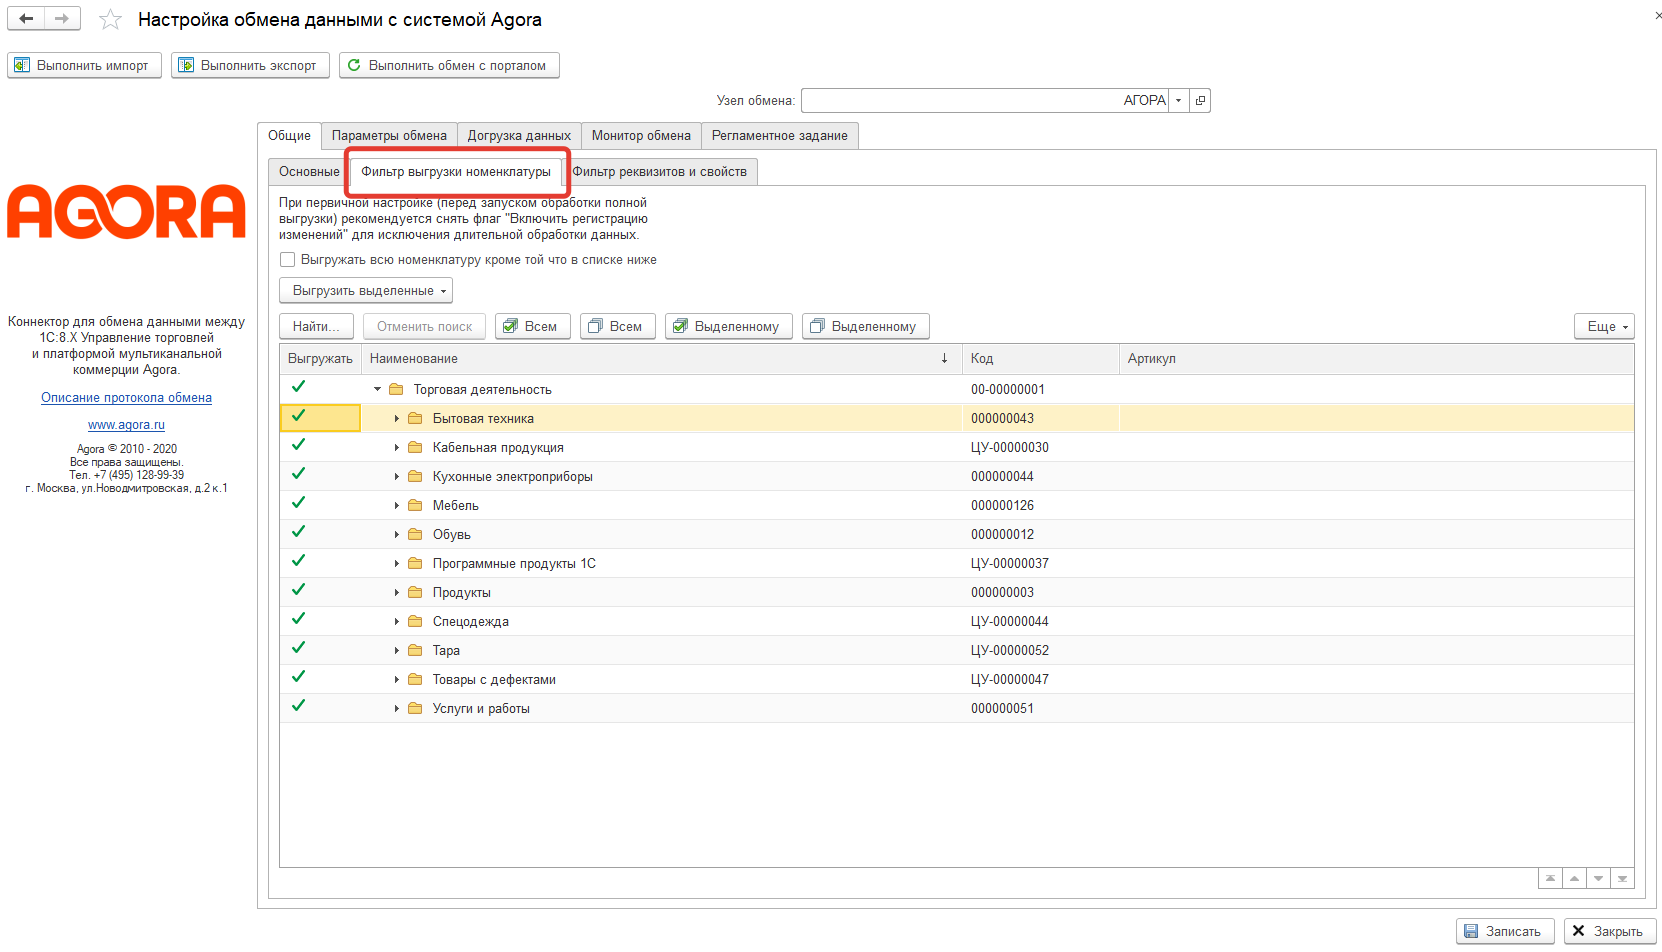Click the first Всем button with checkmark icon

532,326
